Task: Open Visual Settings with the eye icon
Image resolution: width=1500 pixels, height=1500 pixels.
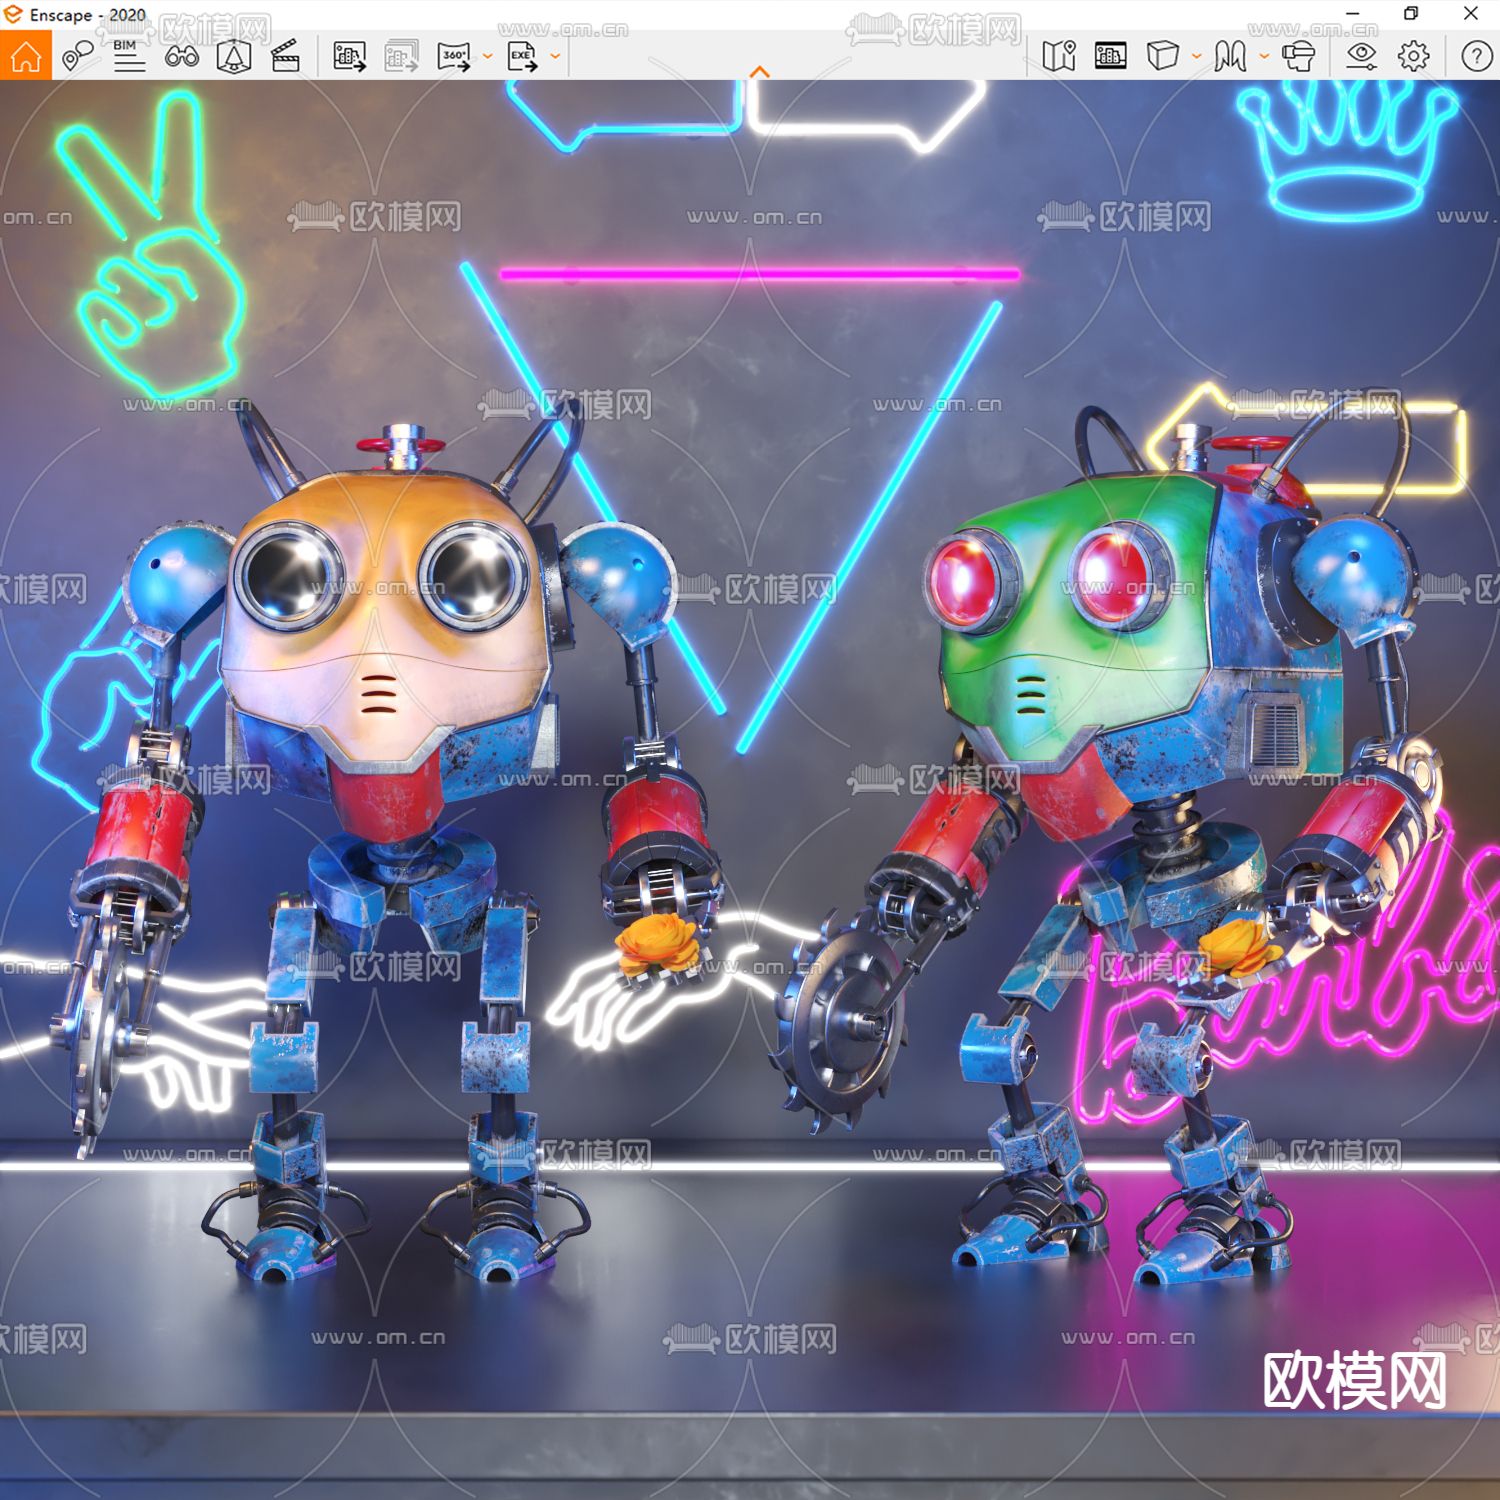Action: click(1362, 58)
